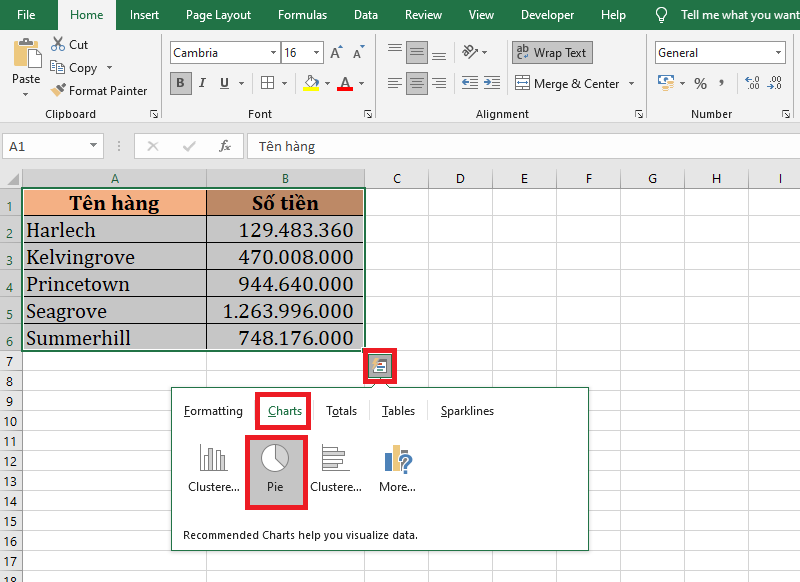
Task: Apply the yellow fill color
Action: click(x=312, y=83)
